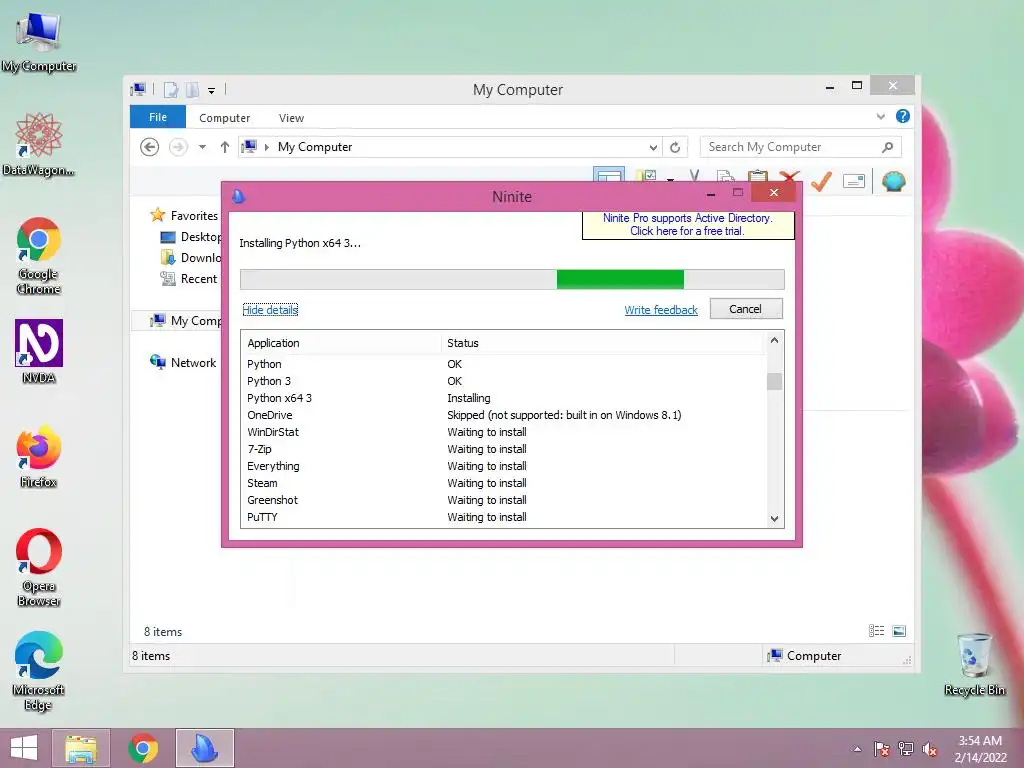The height and width of the screenshot is (768, 1024).
Task: Click search magnifier icon in Explorer
Action: pos(888,147)
